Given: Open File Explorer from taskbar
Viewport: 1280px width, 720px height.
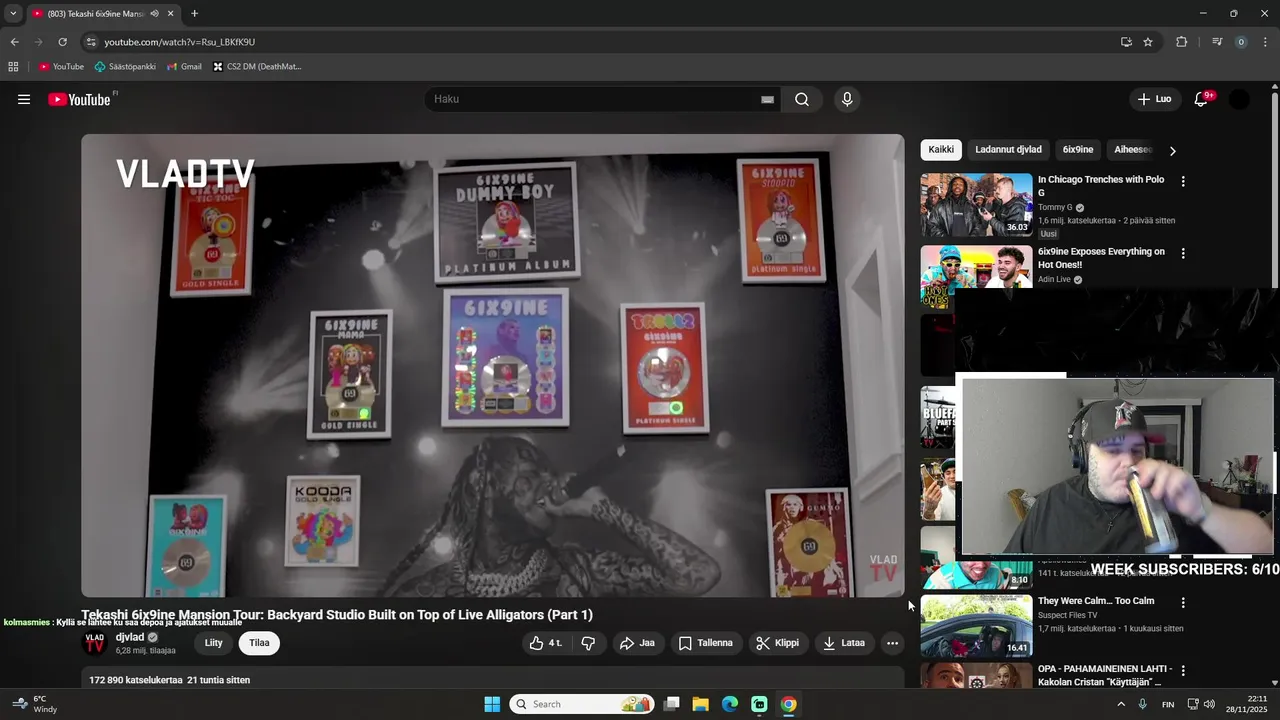Looking at the screenshot, I should 701,704.
